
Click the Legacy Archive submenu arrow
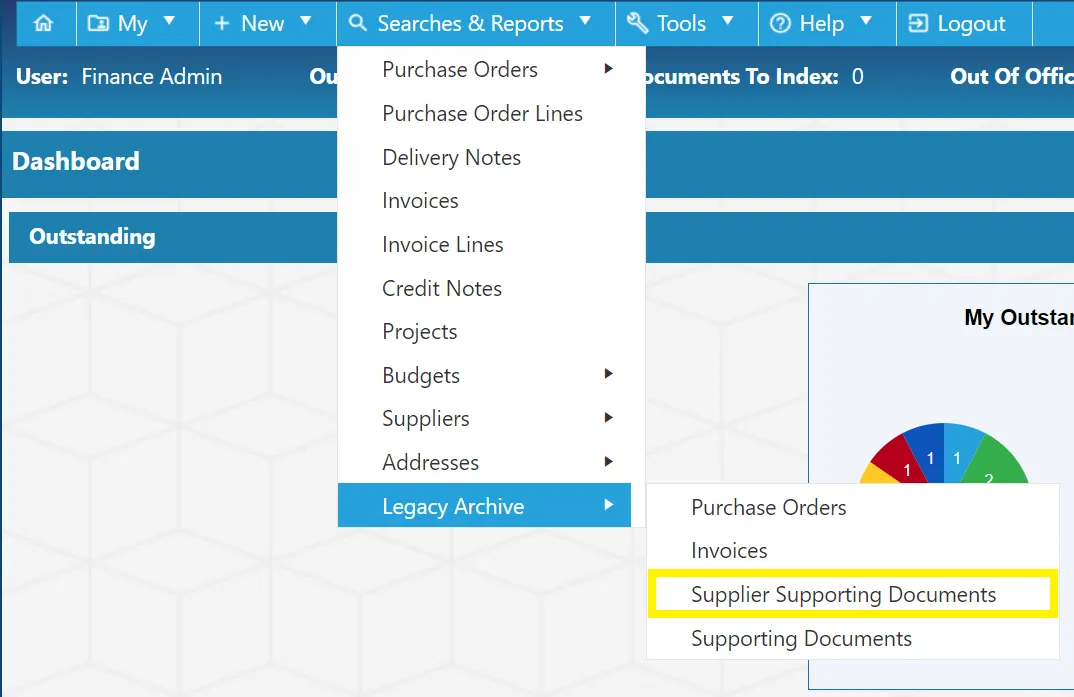point(608,505)
